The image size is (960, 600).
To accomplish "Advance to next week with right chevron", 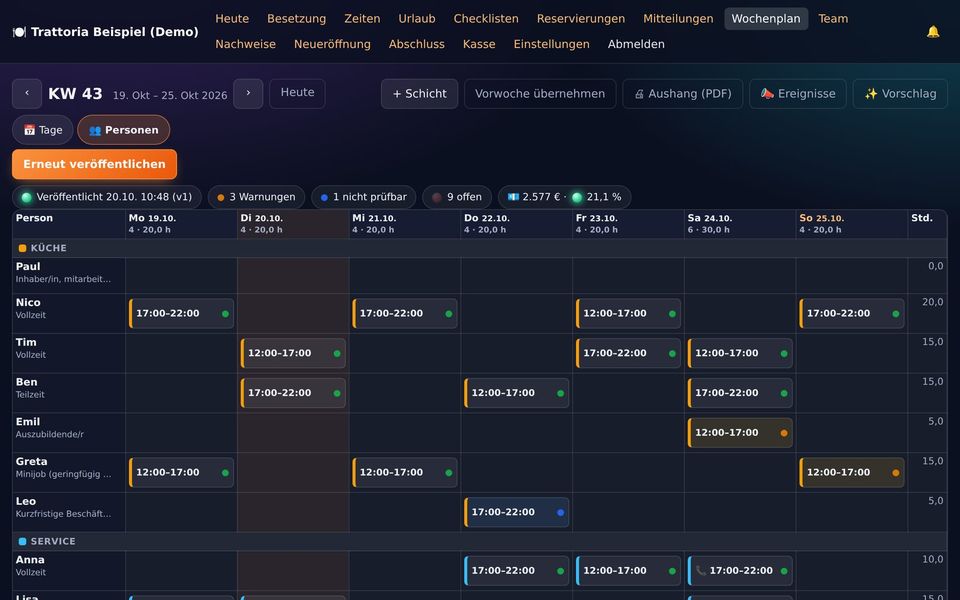I will 248,94.
